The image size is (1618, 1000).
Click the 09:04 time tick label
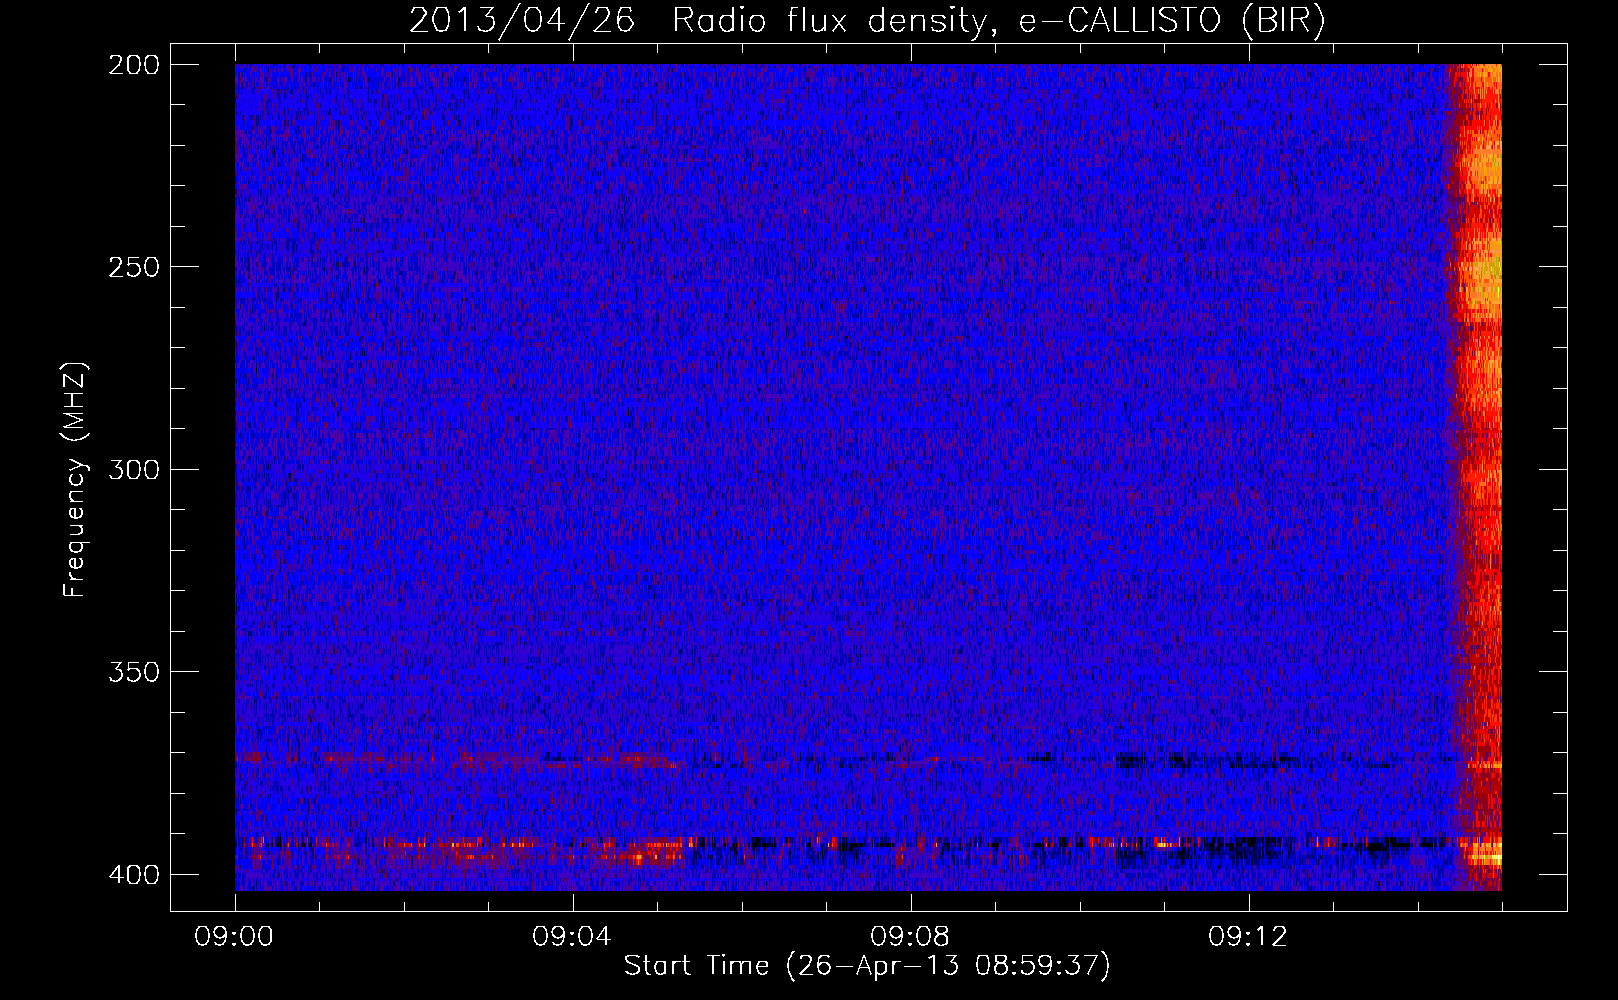click(x=572, y=937)
